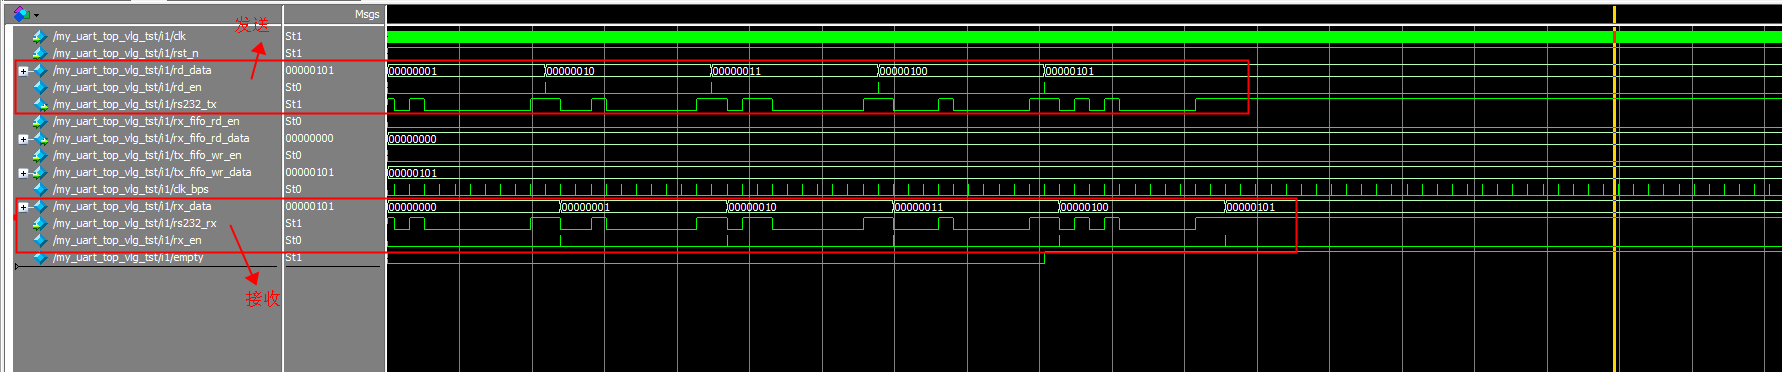Select the tx_fifo_wr_en signal name
This screenshot has height=372, width=1782.
tap(147, 155)
